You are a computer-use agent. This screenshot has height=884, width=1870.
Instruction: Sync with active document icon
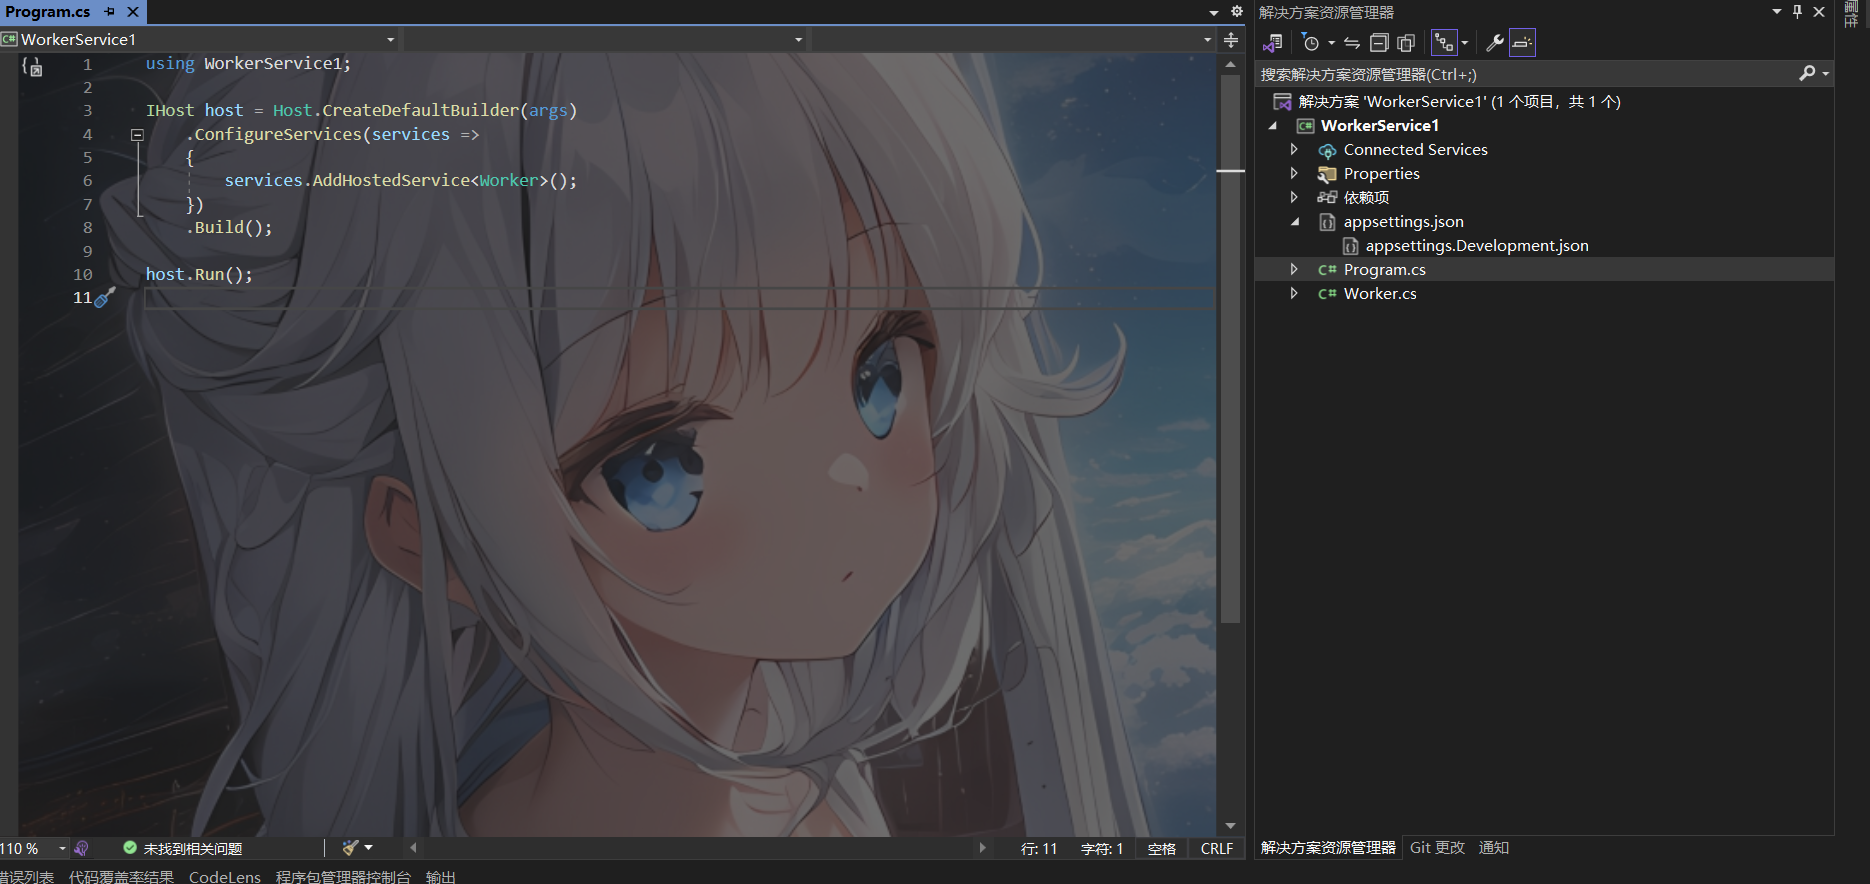(1352, 42)
